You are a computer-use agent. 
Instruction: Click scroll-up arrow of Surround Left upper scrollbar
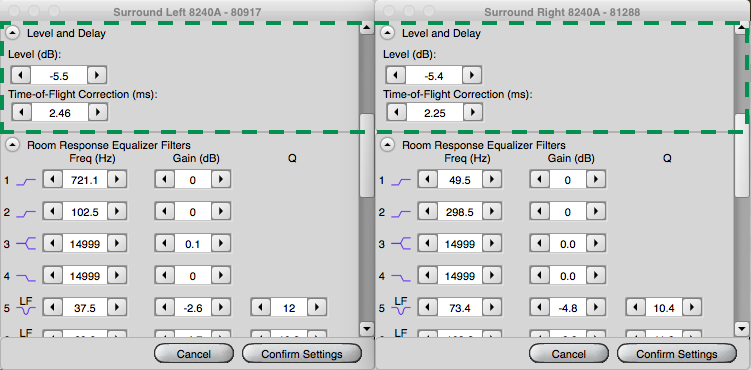[x=367, y=28]
